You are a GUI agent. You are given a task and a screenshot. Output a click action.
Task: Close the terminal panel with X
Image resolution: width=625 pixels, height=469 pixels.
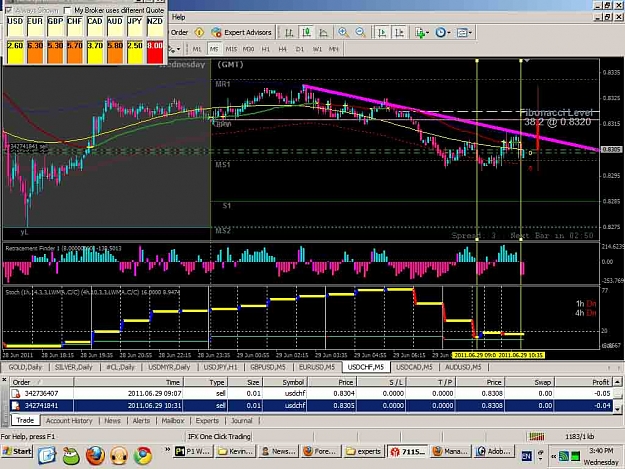tap(4, 380)
